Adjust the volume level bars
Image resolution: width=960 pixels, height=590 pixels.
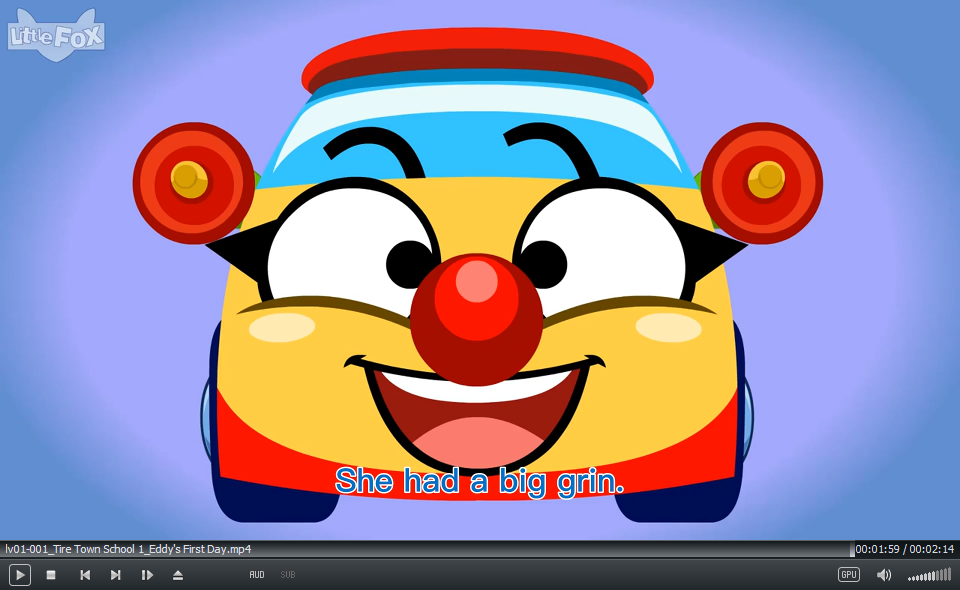click(929, 575)
